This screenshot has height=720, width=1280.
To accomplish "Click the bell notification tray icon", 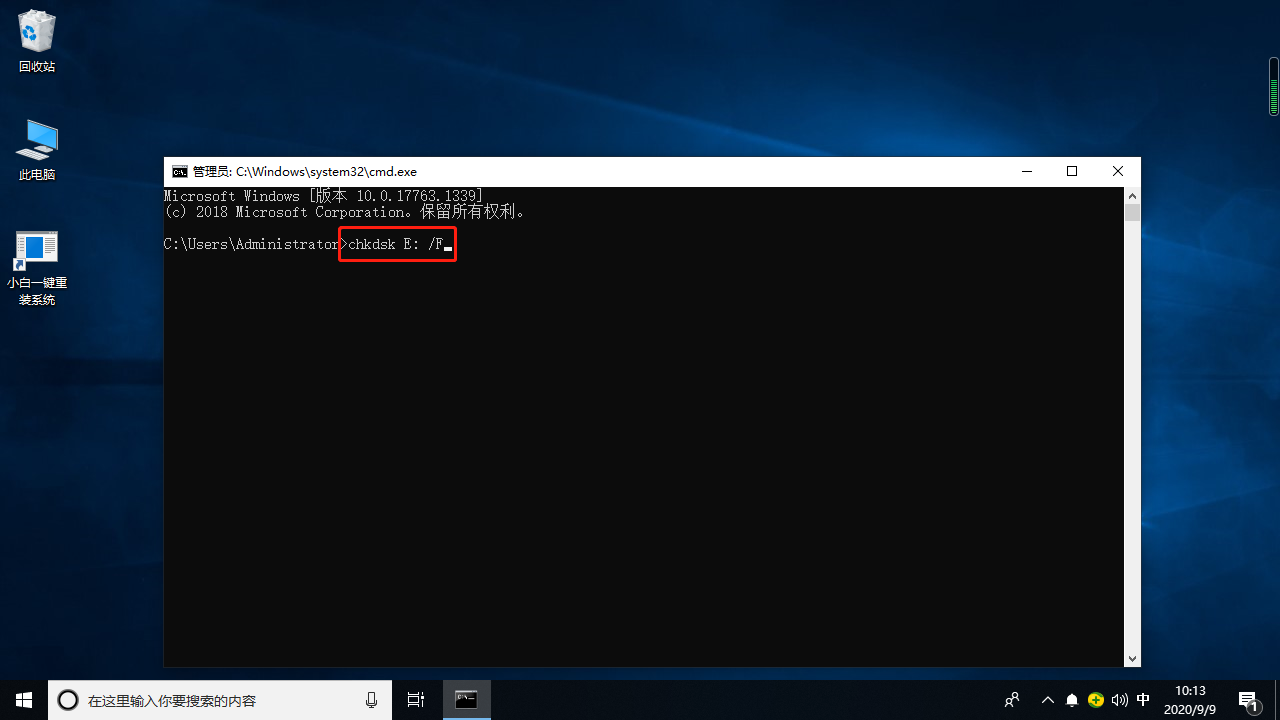I will click(x=1072, y=700).
